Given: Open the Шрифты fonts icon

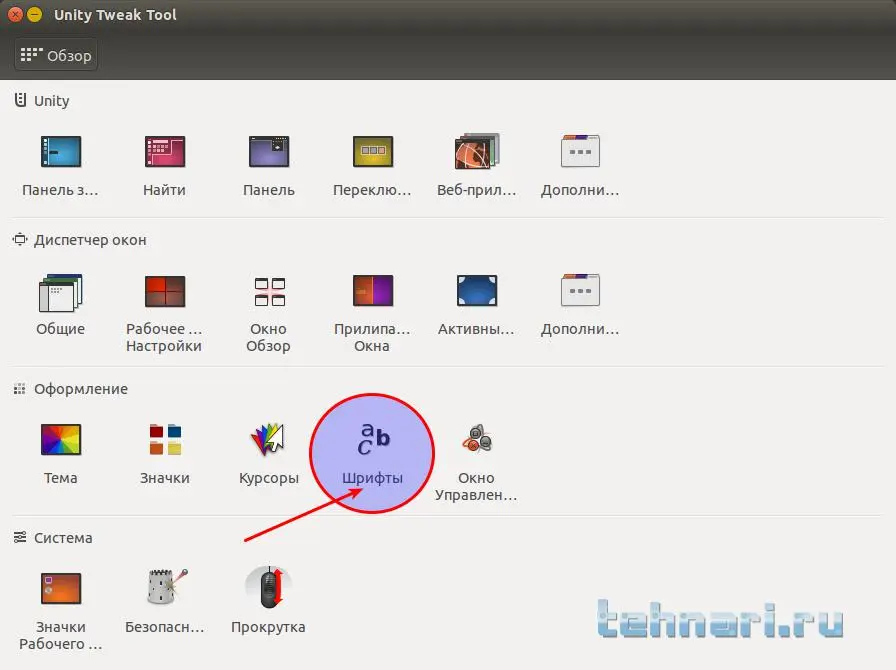Looking at the screenshot, I should click(x=373, y=439).
